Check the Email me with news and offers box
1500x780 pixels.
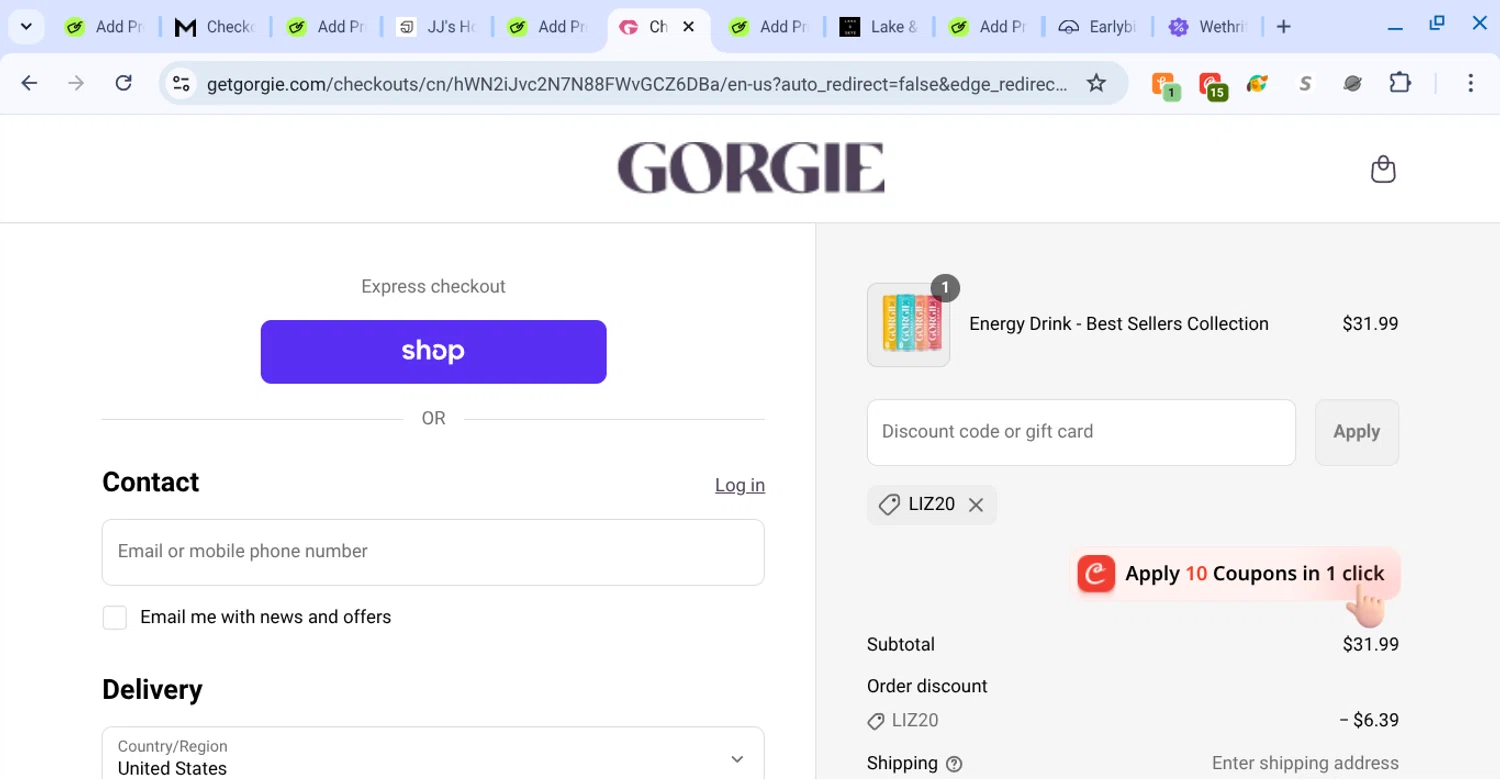coord(115,617)
